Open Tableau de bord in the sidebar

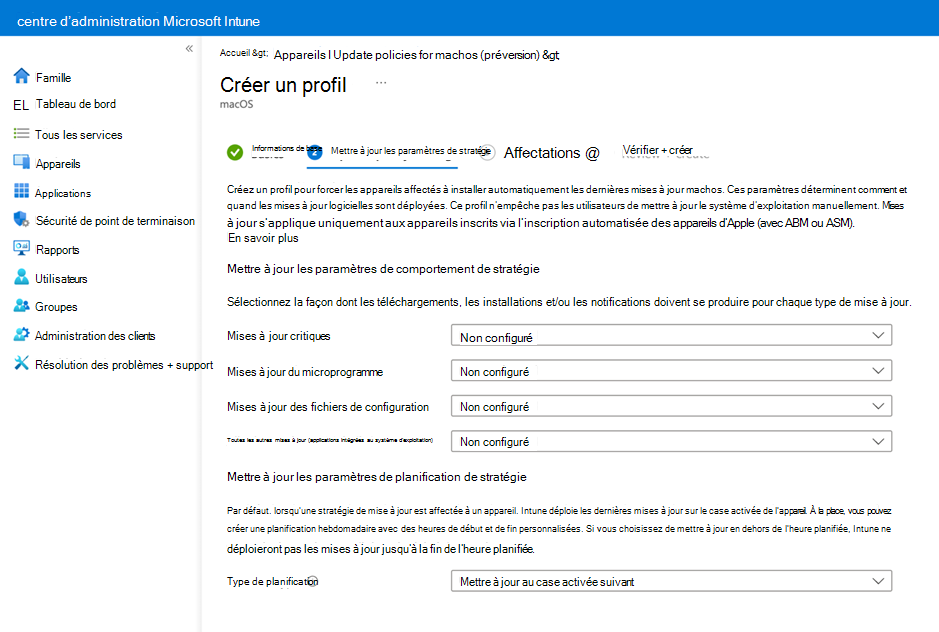(x=76, y=104)
